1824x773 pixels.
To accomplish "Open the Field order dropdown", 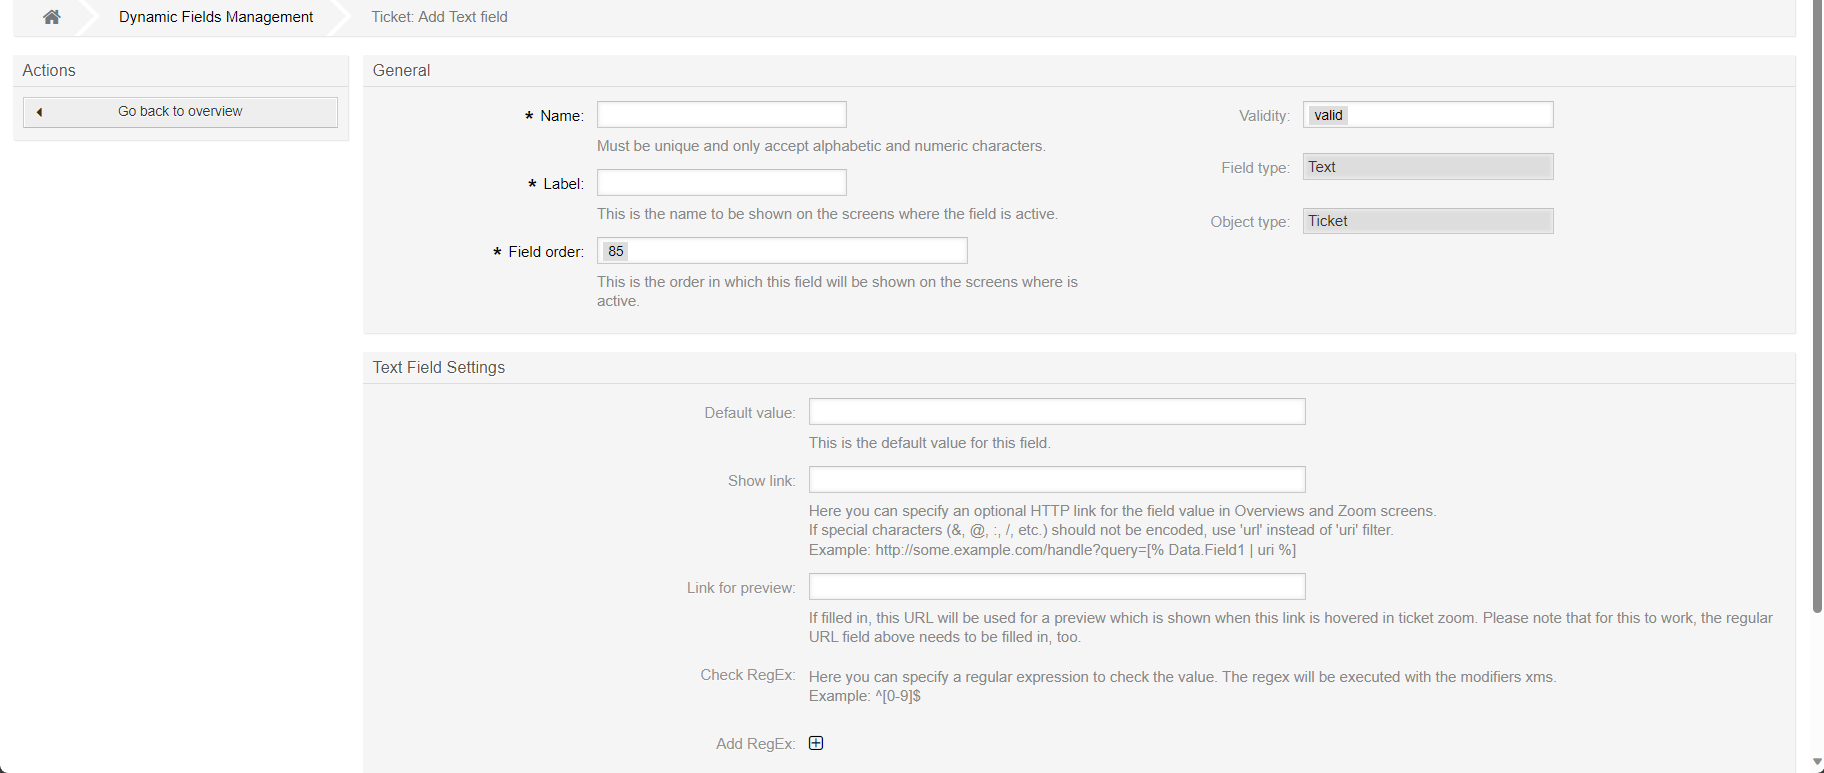I will (782, 251).
